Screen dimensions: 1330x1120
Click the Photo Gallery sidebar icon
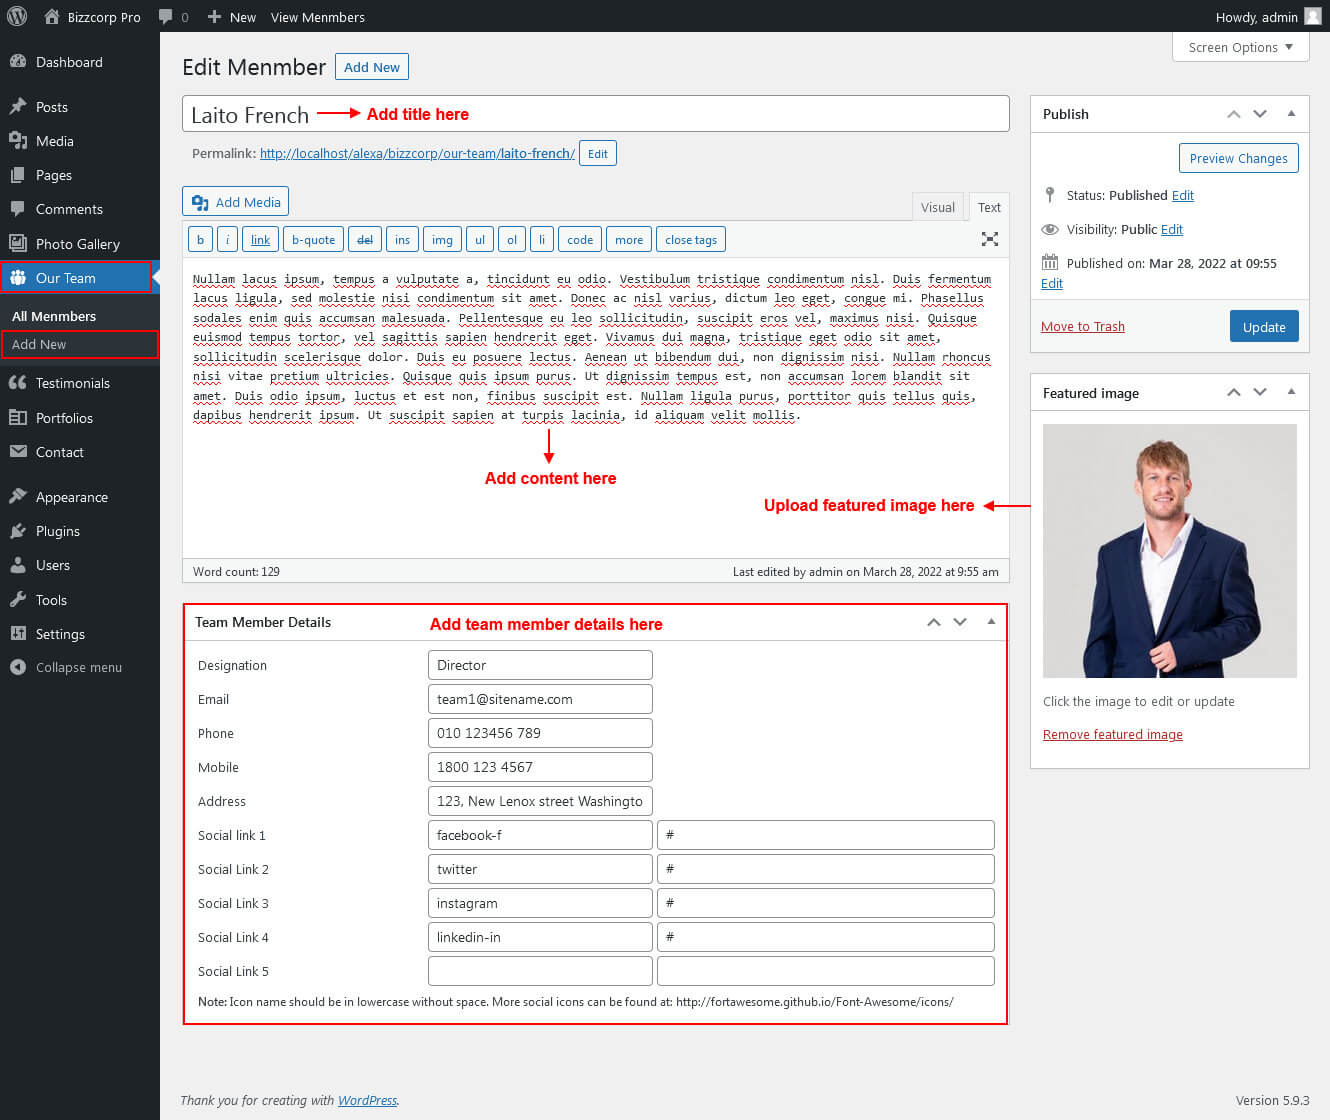[x=17, y=243]
